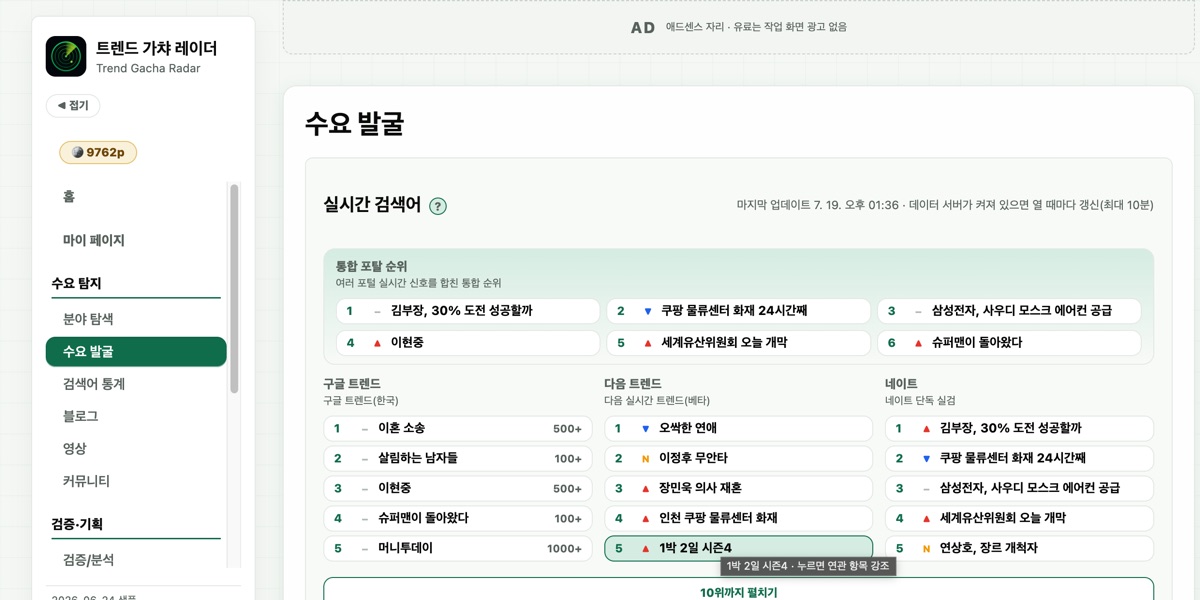
Task: Click the 수요 발굴 page heading
Action: [354, 124]
